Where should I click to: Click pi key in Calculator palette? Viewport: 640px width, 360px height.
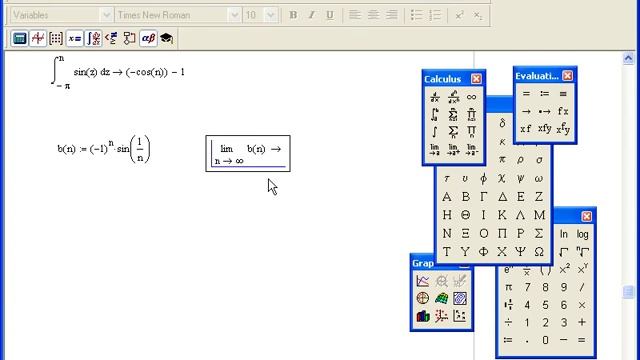pyautogui.click(x=509, y=287)
